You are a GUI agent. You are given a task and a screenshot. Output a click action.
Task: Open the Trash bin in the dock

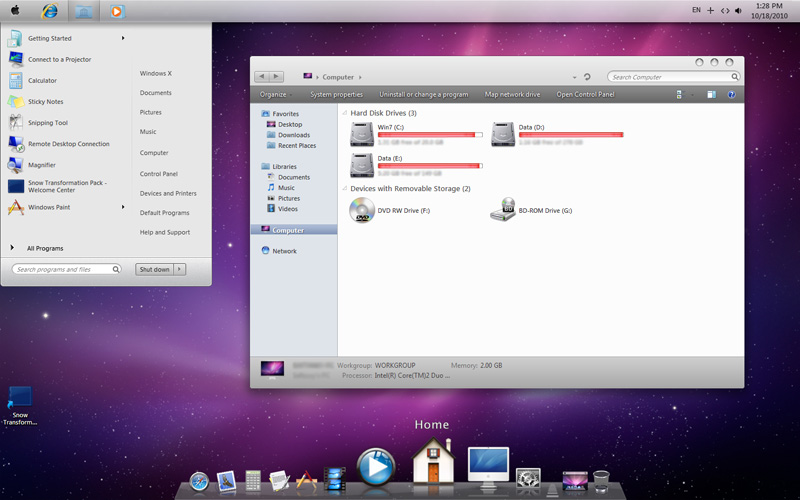point(601,481)
